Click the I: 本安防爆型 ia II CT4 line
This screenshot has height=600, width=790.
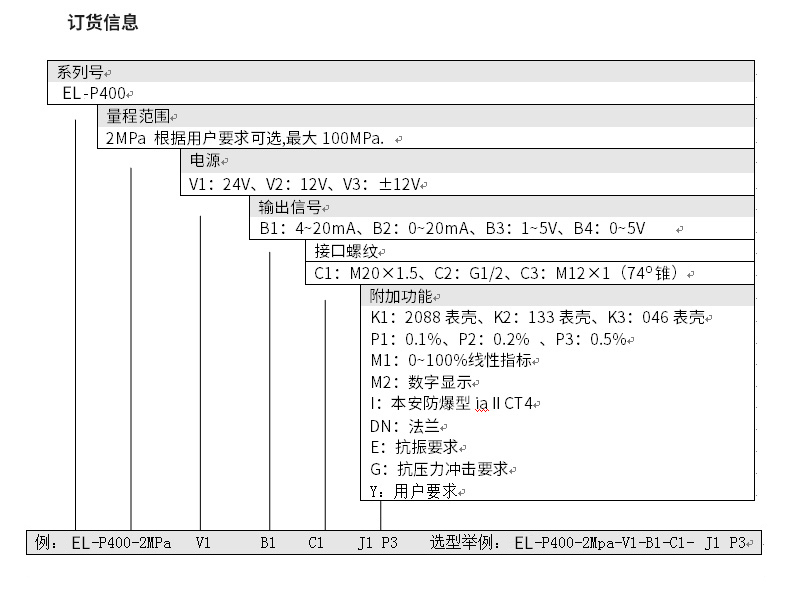click(451, 404)
